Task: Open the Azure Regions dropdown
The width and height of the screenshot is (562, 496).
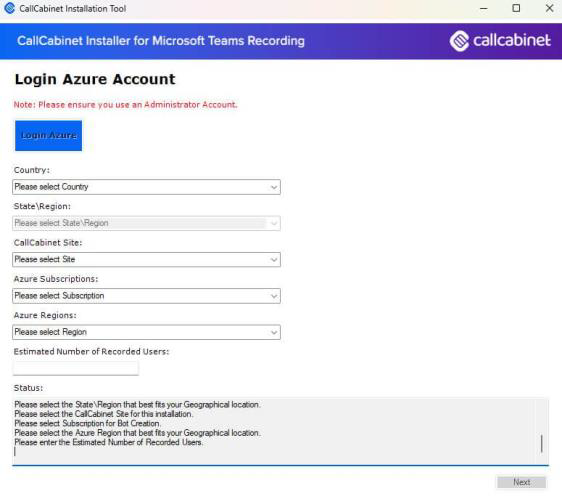Action: (146, 332)
